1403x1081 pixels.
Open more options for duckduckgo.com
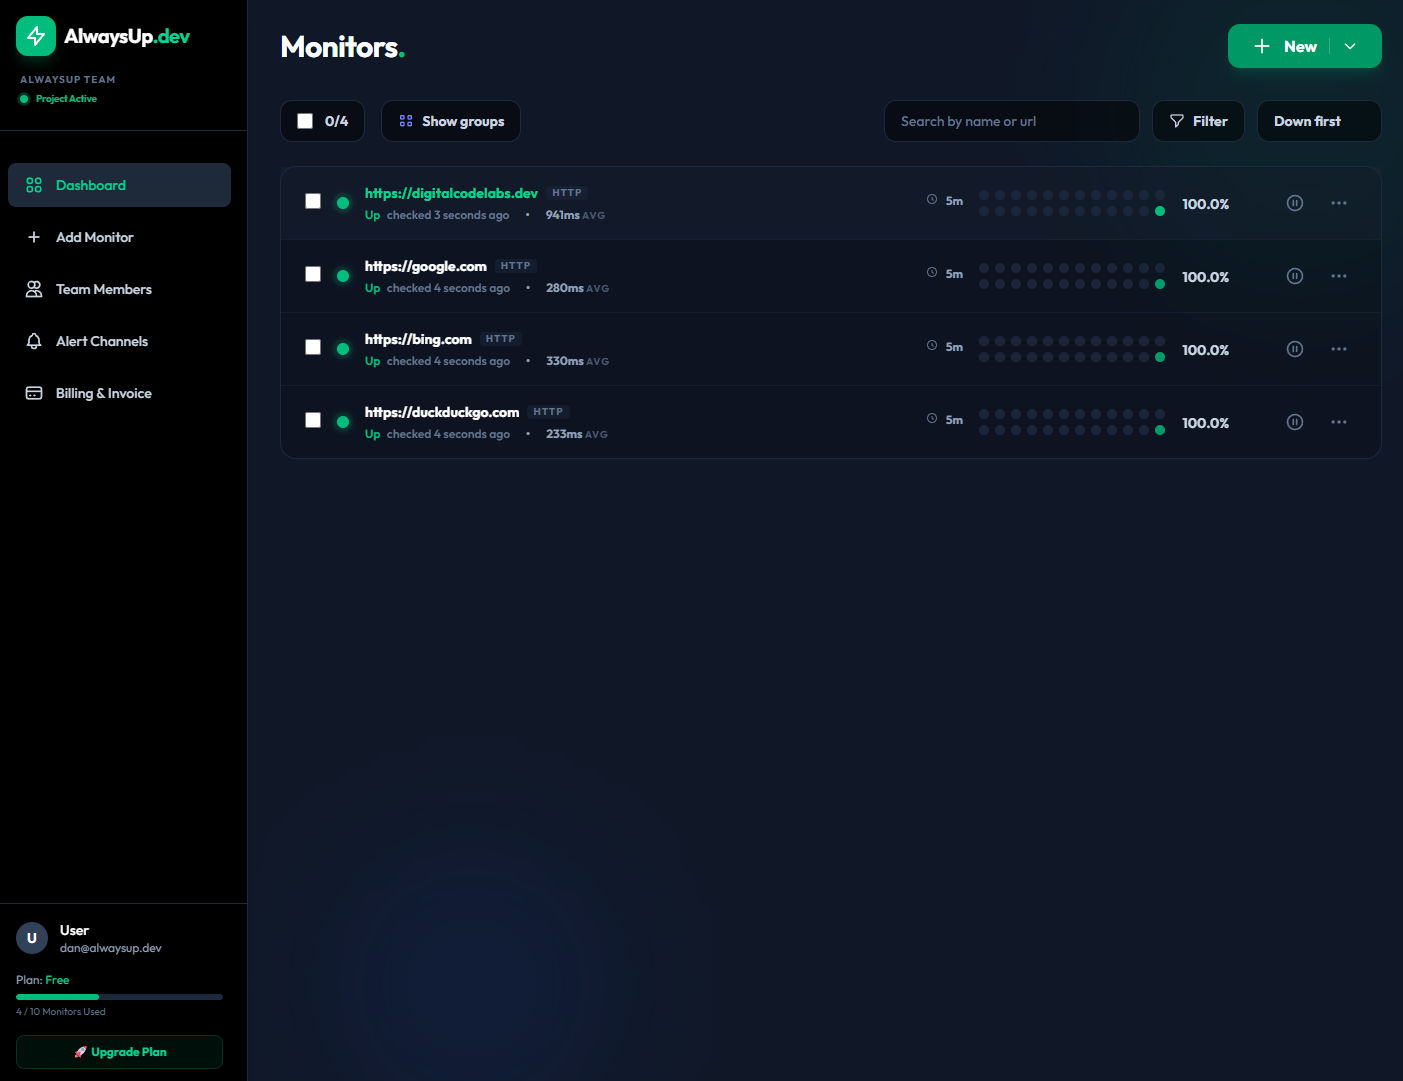point(1339,422)
